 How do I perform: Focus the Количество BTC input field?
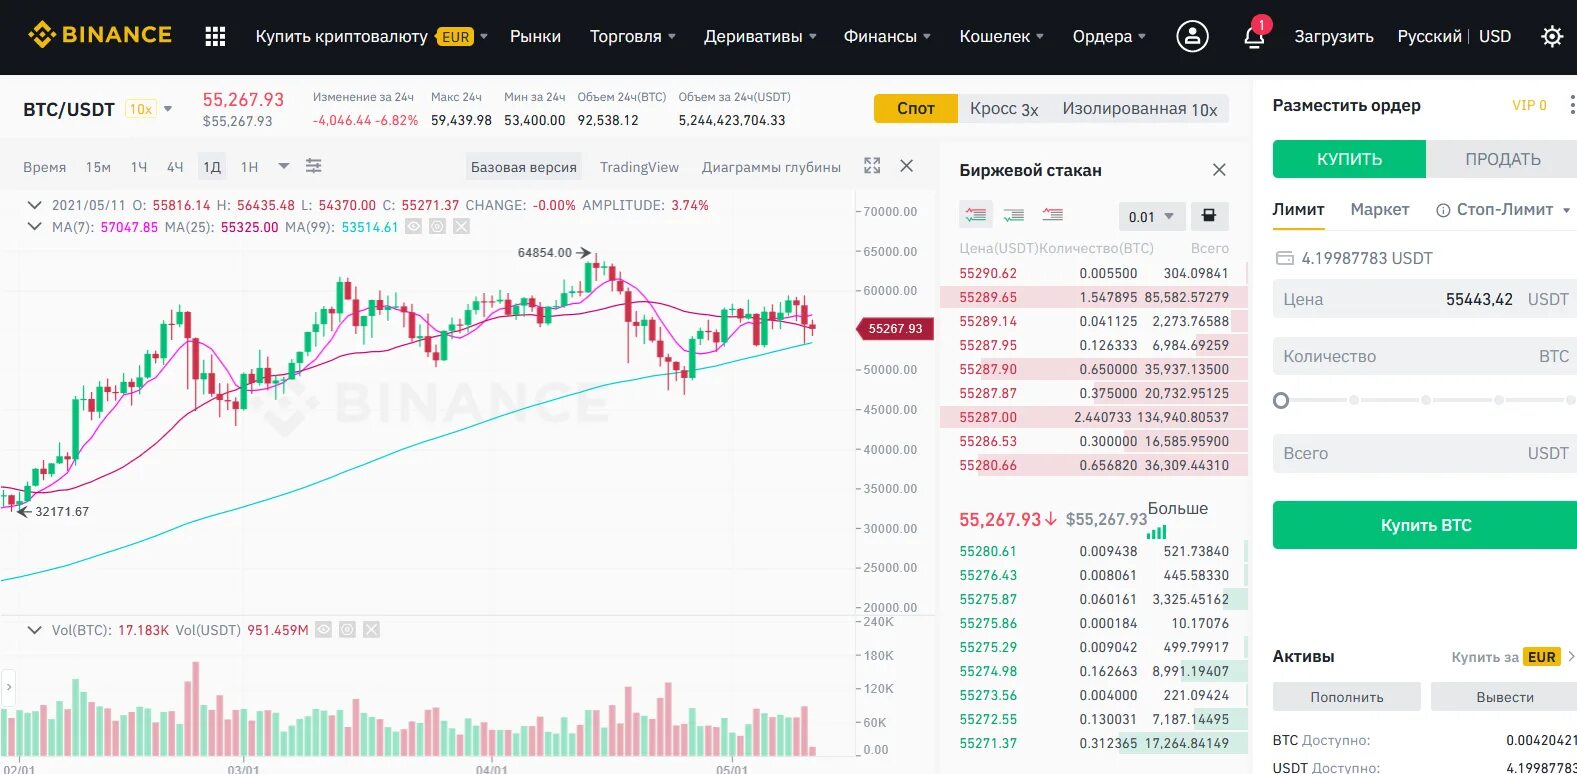pos(1425,356)
